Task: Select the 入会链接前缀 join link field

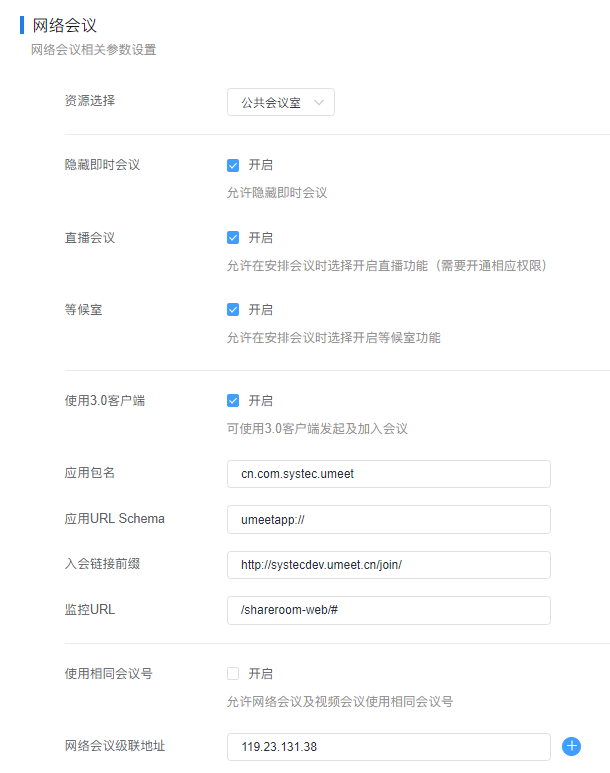Action: tap(388, 565)
